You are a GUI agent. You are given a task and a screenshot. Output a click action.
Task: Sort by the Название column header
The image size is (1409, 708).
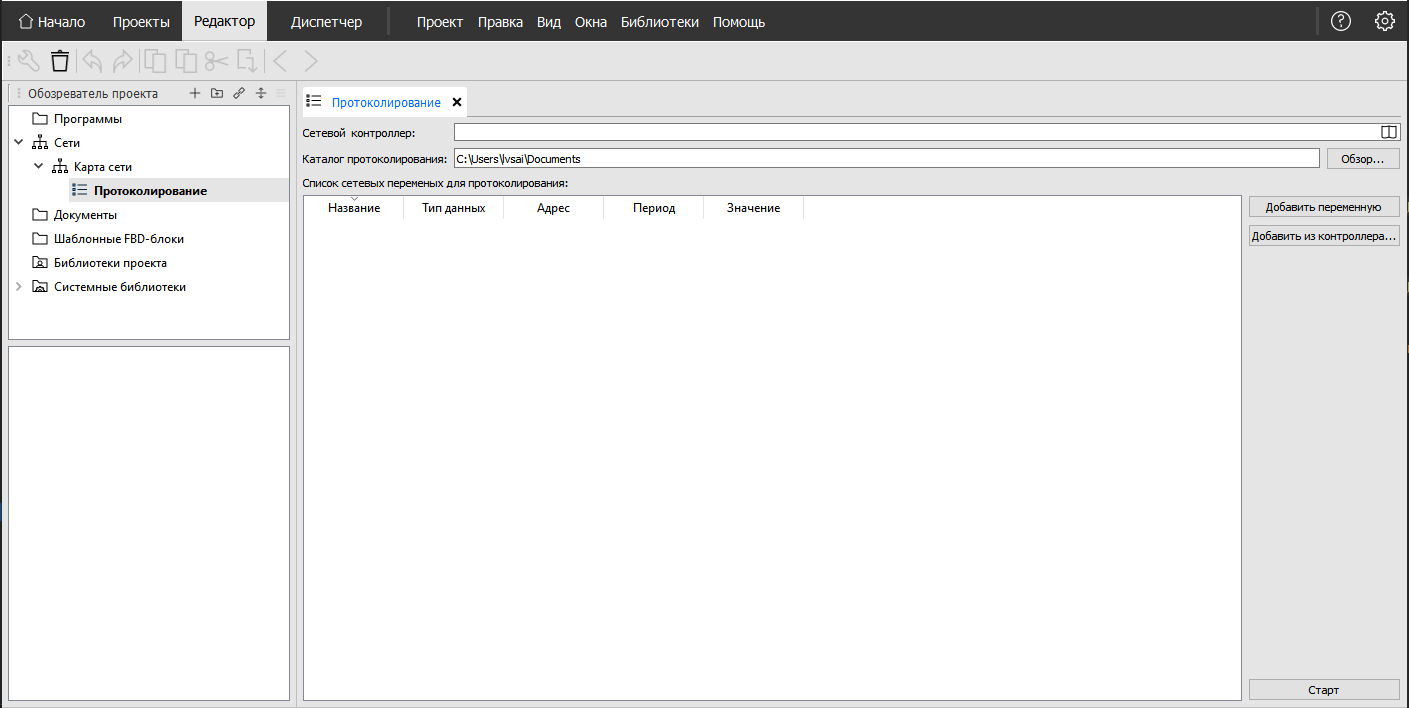pos(354,208)
